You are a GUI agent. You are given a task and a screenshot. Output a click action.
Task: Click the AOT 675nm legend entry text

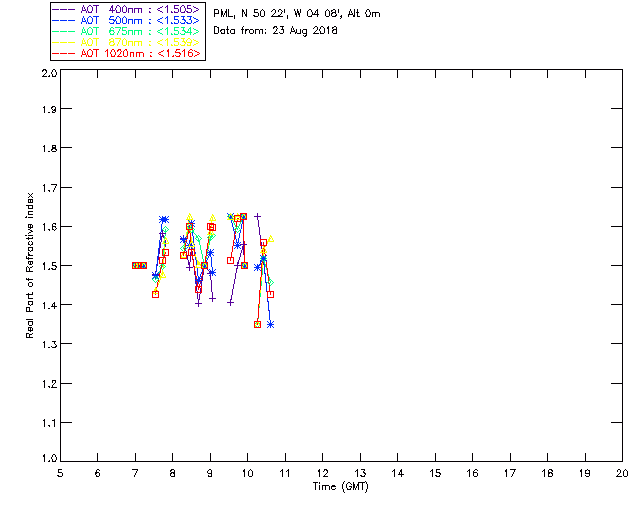[x=140, y=31]
